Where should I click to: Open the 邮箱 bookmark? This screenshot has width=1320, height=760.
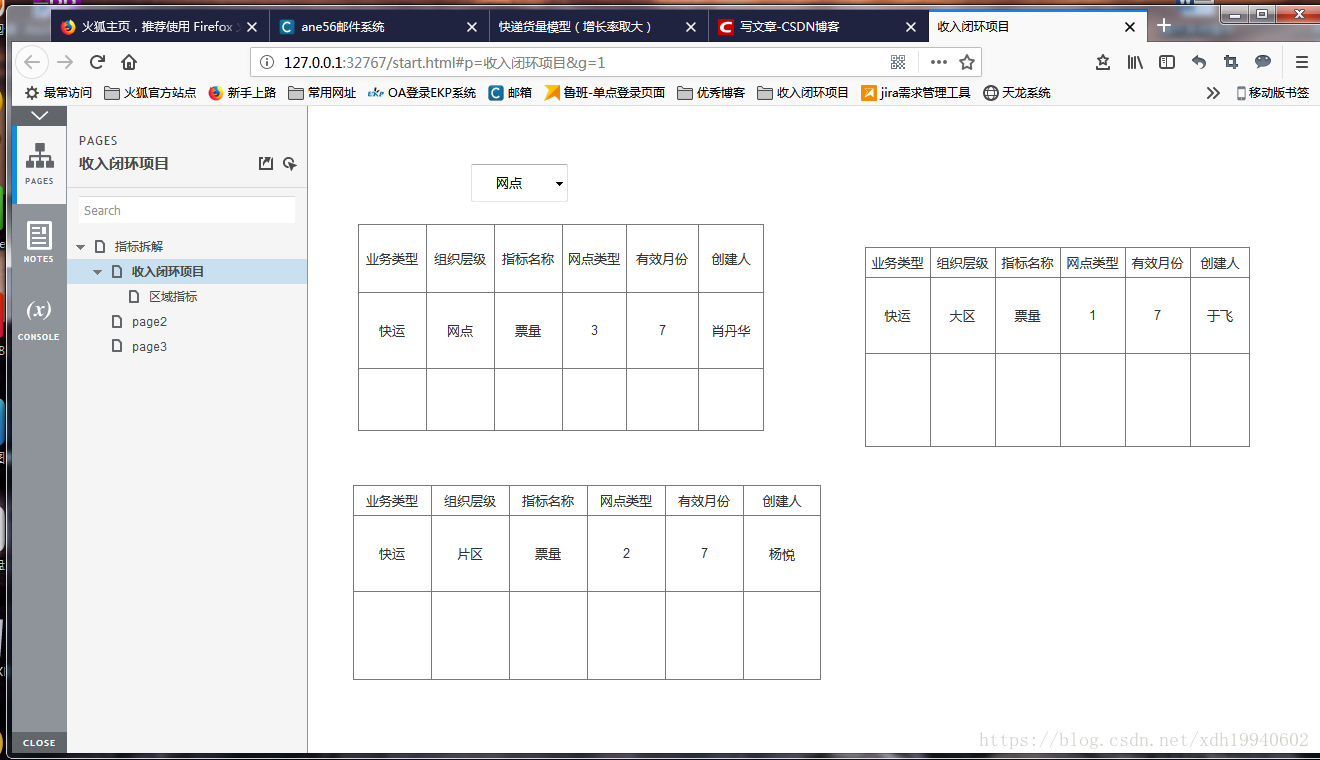click(x=510, y=93)
